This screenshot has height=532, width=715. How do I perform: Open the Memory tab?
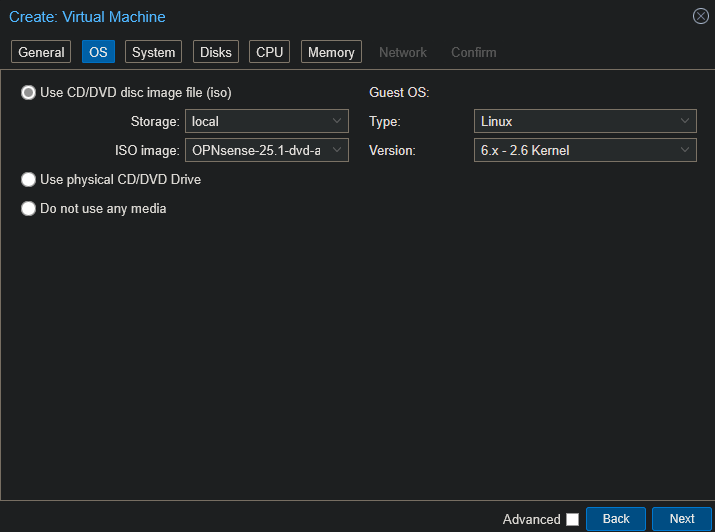pos(331,52)
